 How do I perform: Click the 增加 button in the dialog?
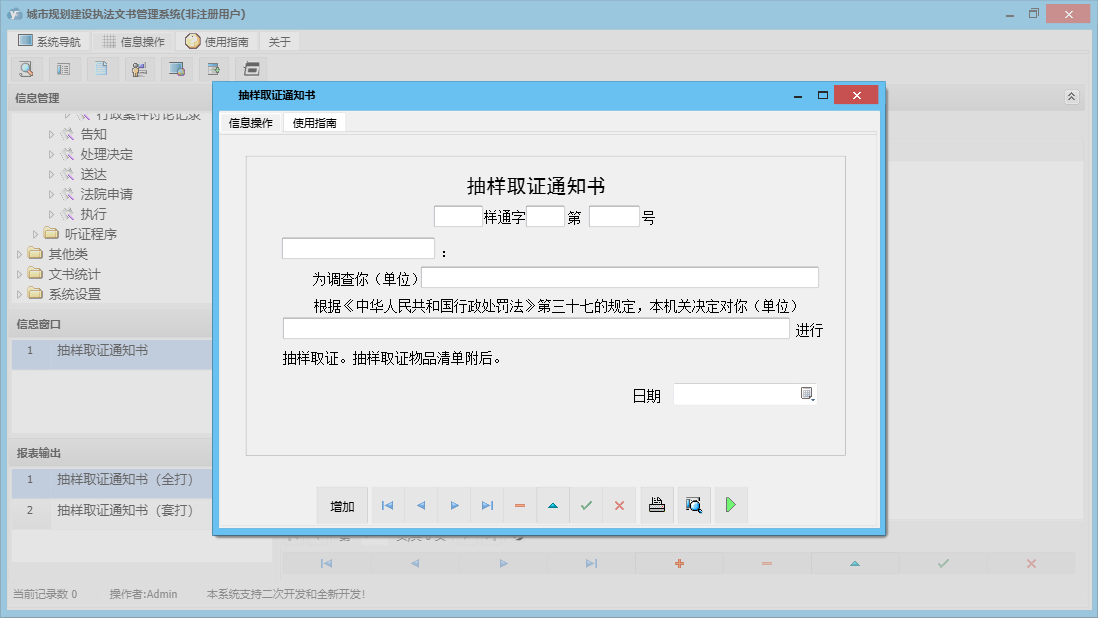point(342,505)
